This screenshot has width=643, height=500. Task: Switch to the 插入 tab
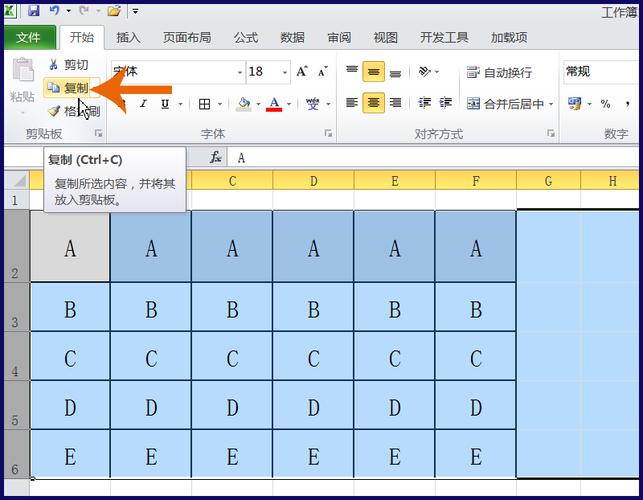(128, 38)
